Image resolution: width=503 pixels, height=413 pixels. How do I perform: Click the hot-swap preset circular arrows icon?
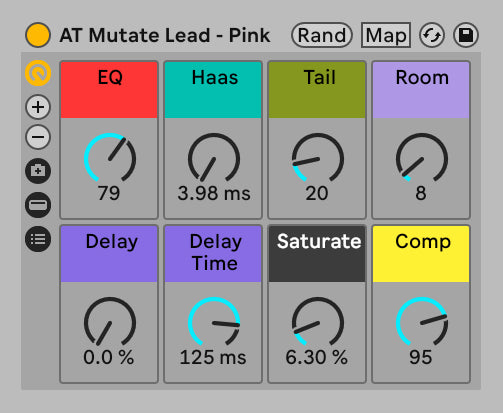click(432, 35)
